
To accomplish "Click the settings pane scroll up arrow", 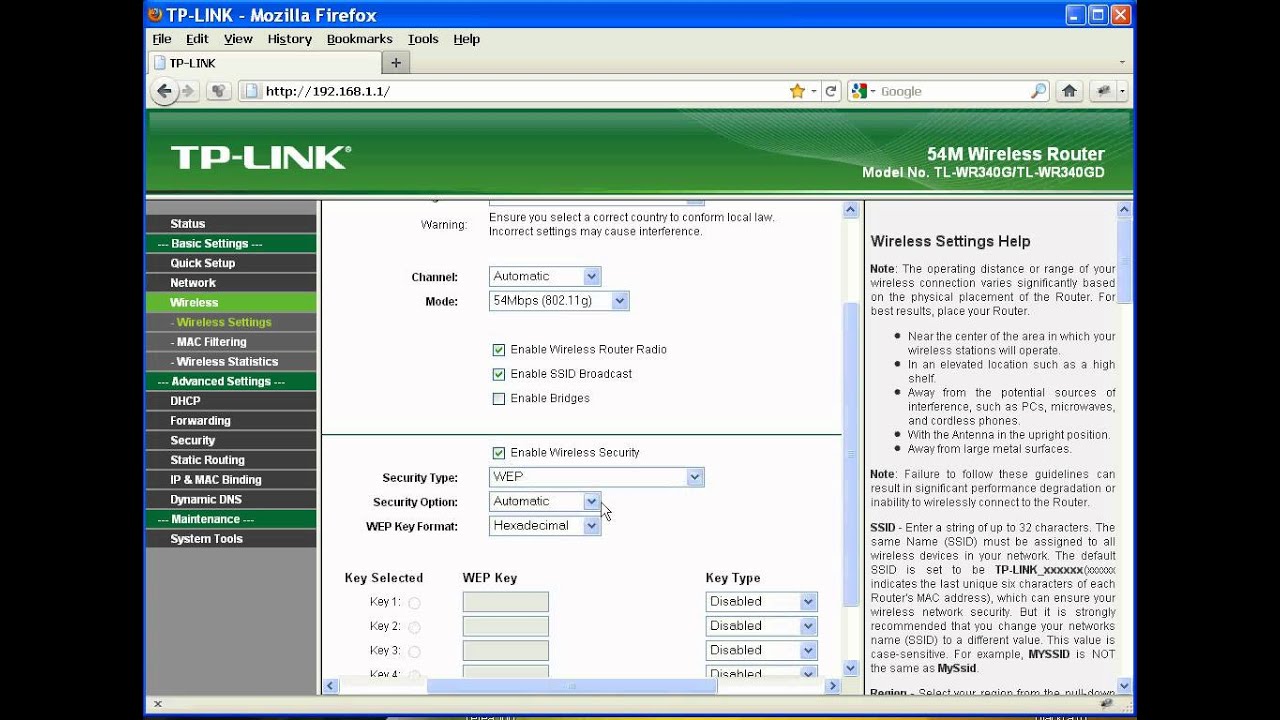I will point(851,210).
